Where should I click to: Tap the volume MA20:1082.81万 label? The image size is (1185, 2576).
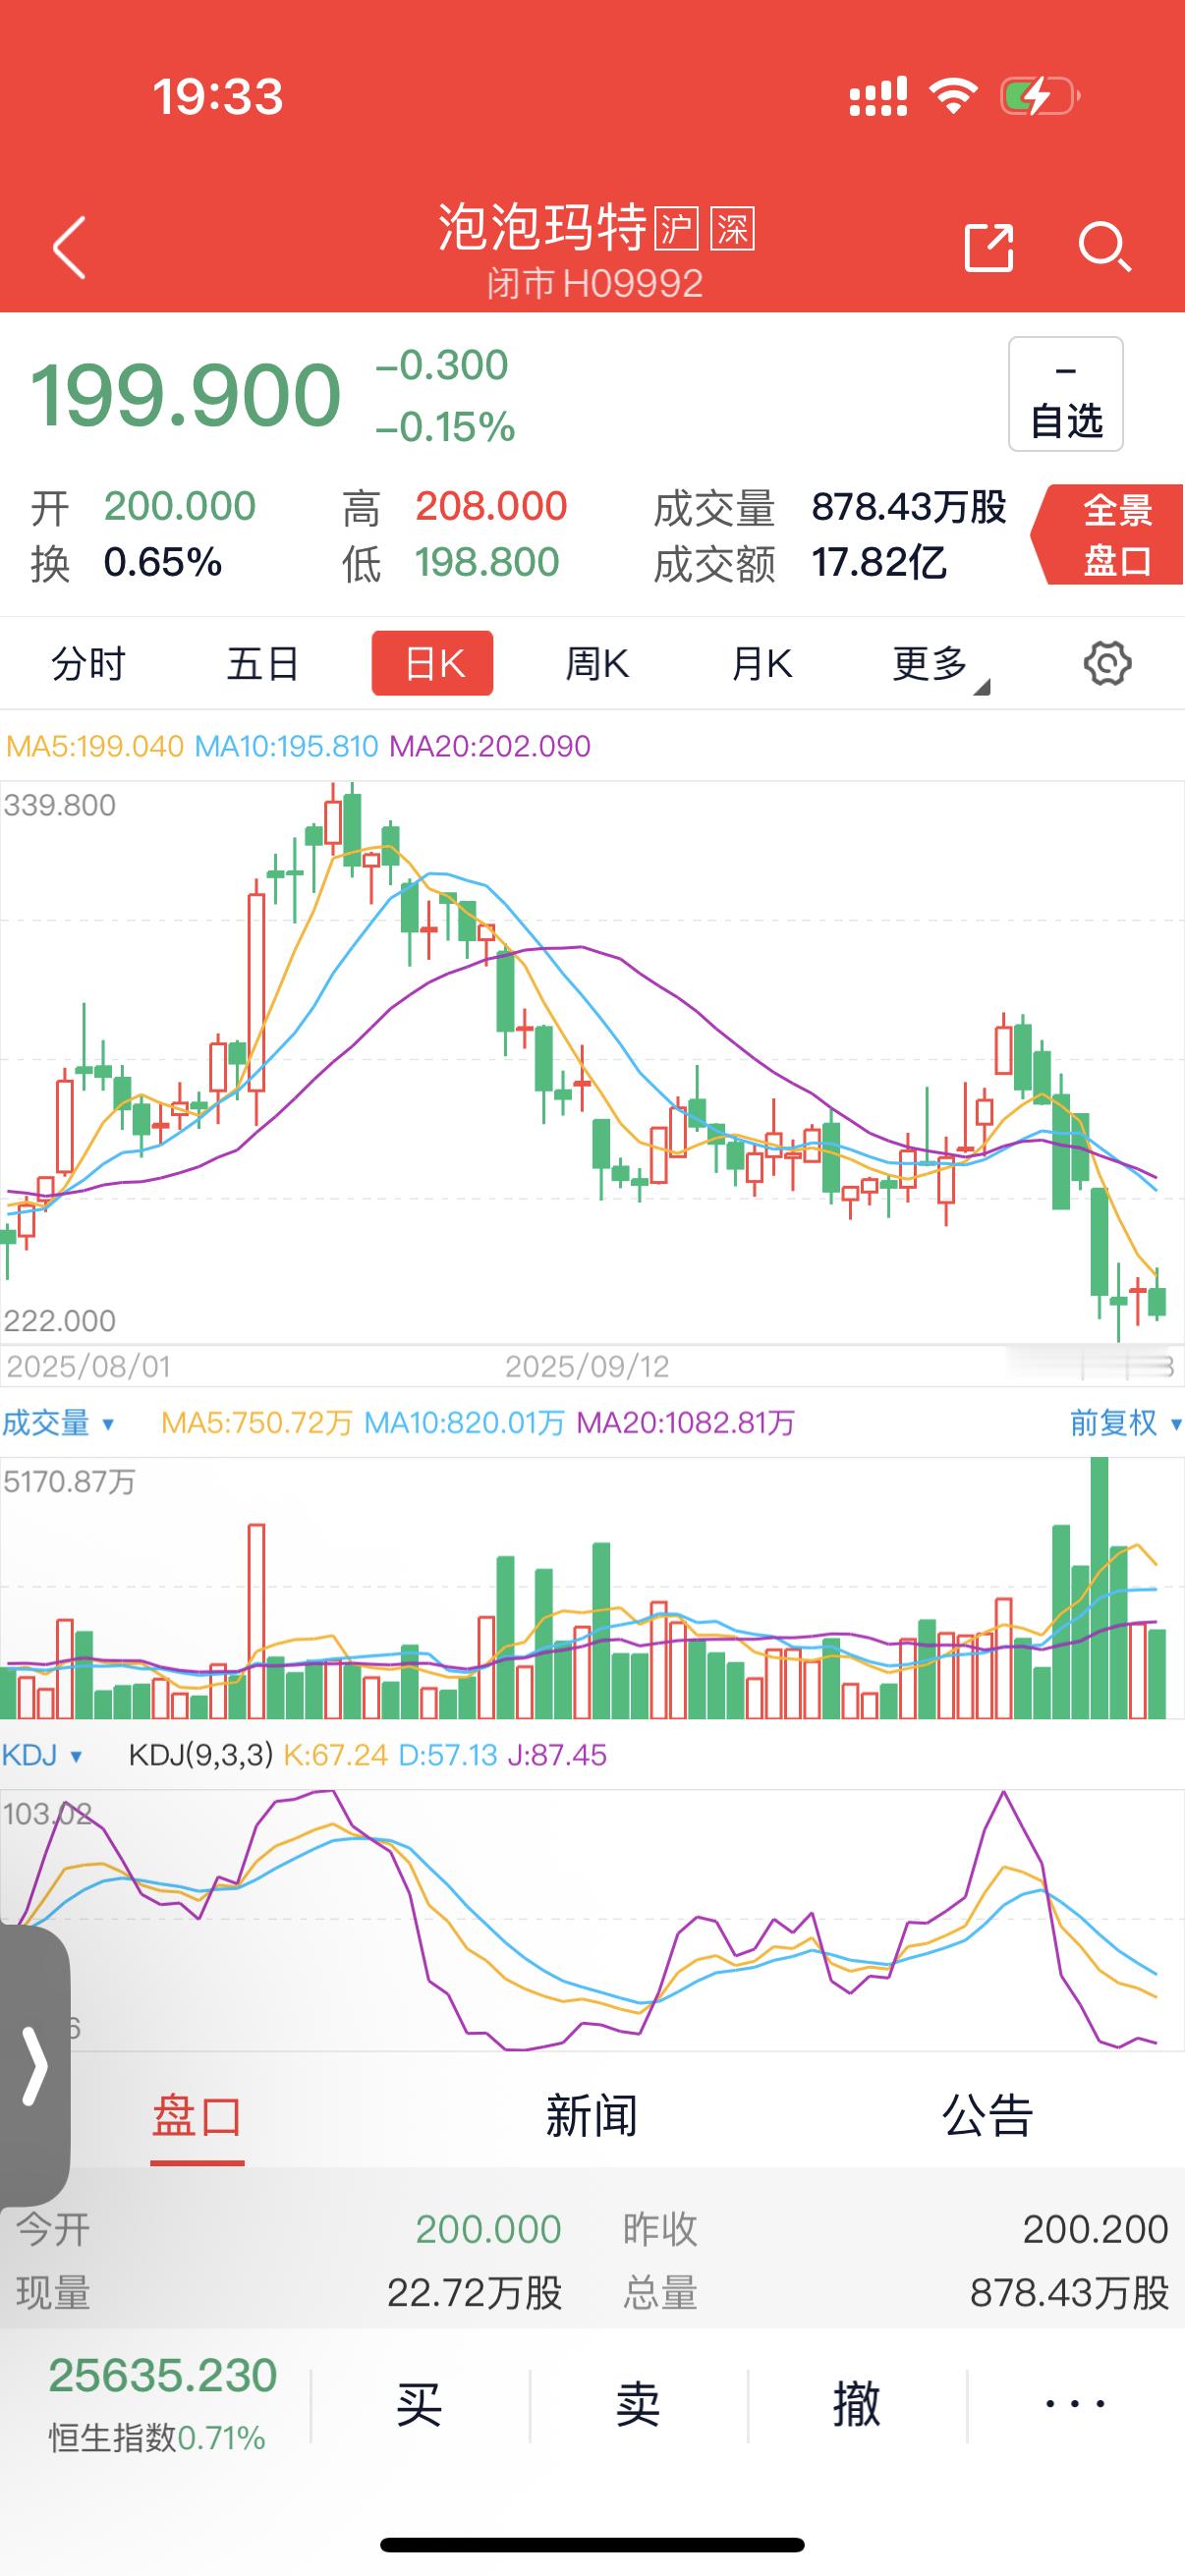tap(685, 1423)
